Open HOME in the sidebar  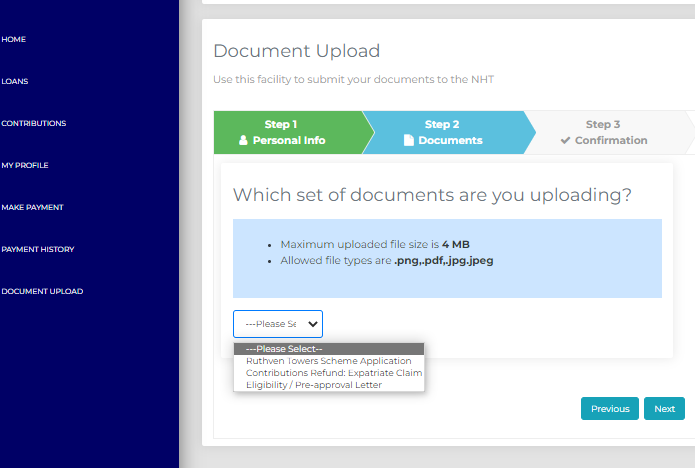coord(14,40)
